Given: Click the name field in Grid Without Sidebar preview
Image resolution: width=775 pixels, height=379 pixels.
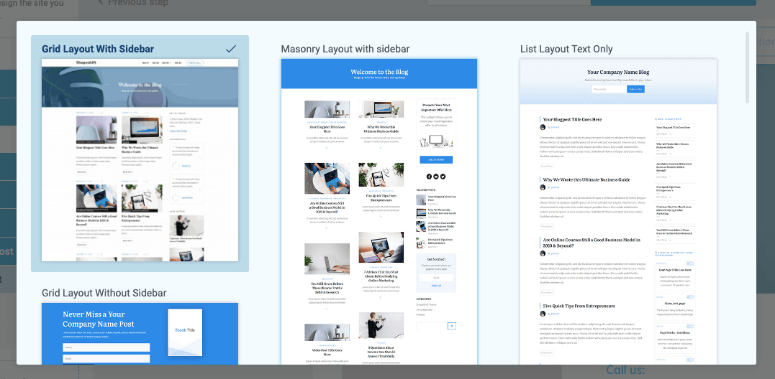Looking at the screenshot, I should click(x=106, y=347).
